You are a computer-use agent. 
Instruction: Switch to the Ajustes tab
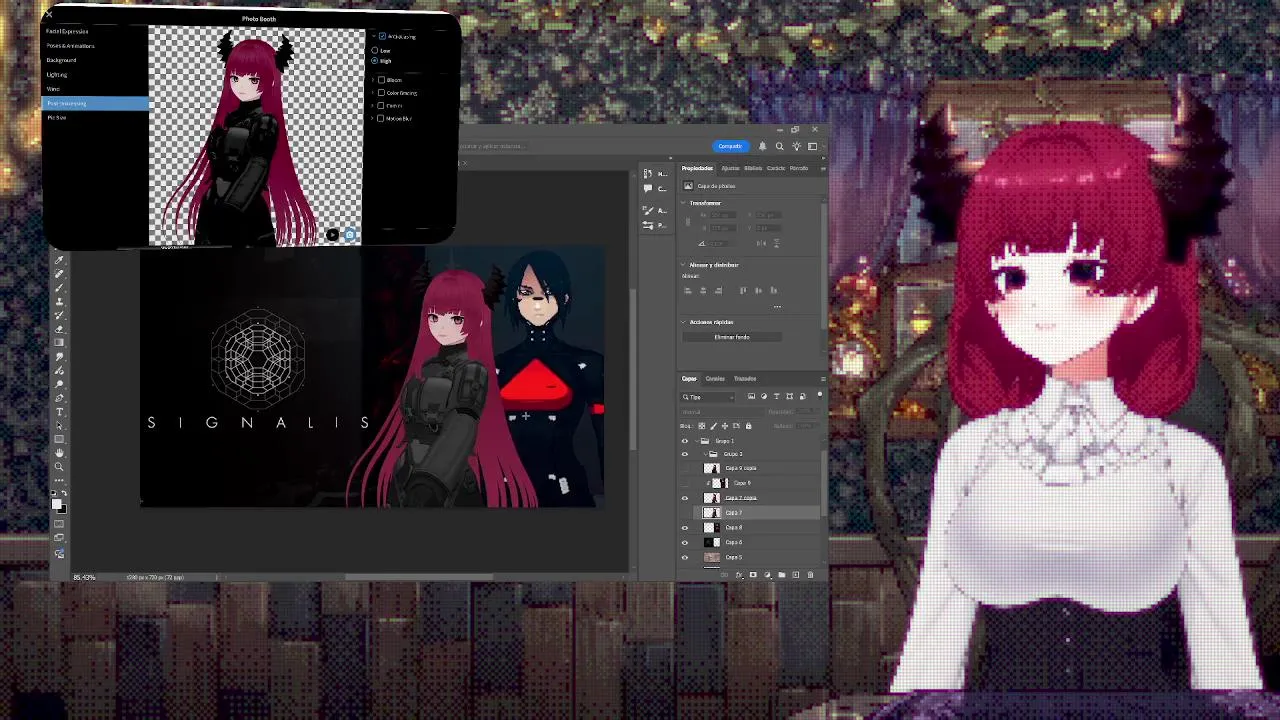730,168
